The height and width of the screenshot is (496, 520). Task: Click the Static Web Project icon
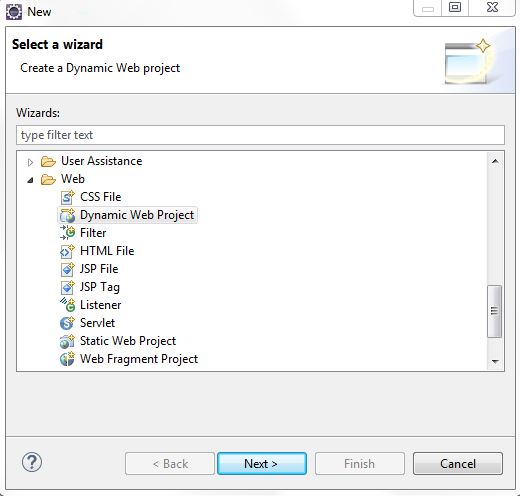(x=67, y=341)
